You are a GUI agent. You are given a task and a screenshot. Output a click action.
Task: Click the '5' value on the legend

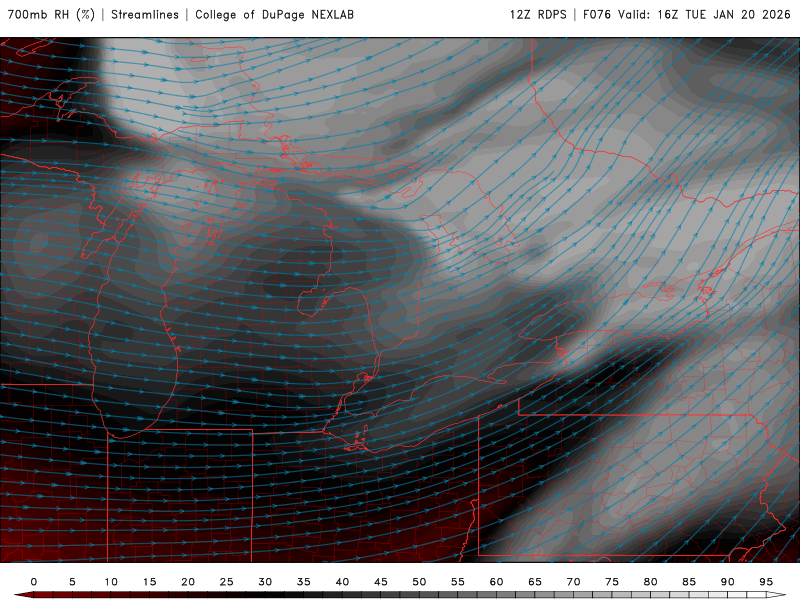coord(72,582)
